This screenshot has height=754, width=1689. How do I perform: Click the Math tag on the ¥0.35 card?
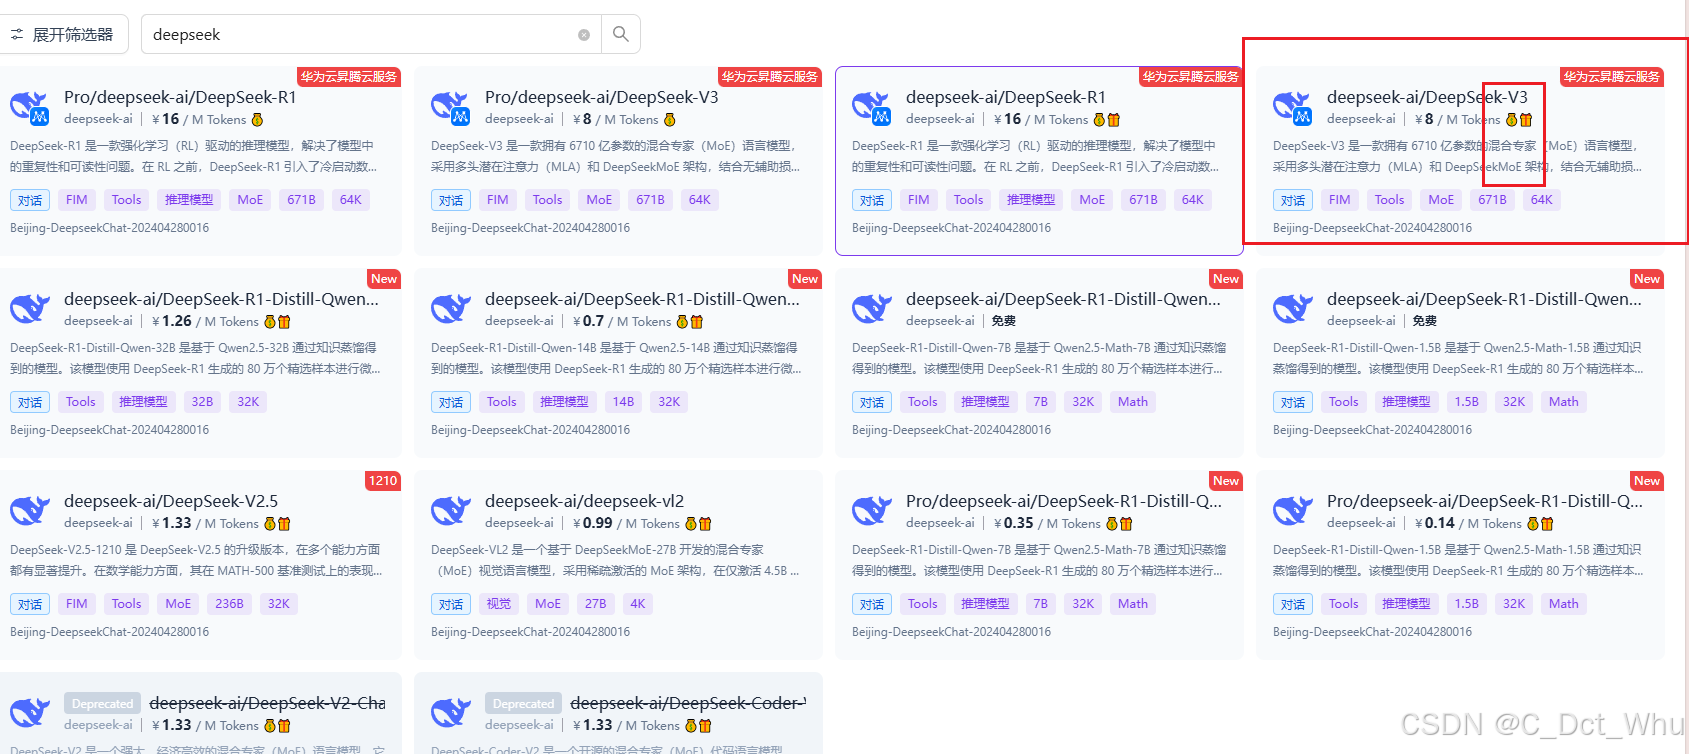(1133, 604)
